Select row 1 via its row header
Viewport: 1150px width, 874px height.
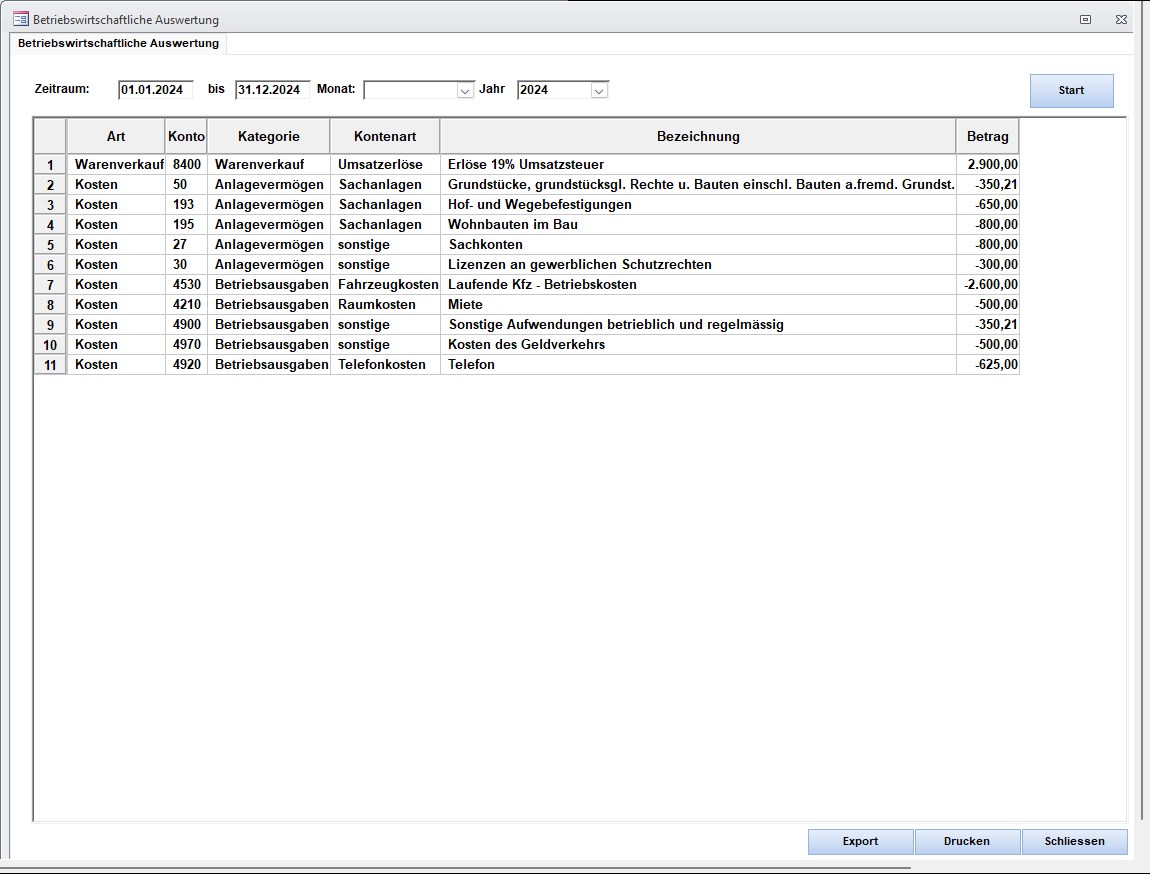(x=50, y=165)
